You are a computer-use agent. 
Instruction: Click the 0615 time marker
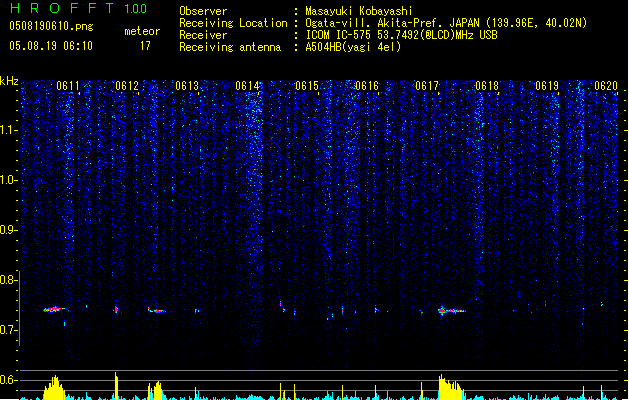click(307, 86)
